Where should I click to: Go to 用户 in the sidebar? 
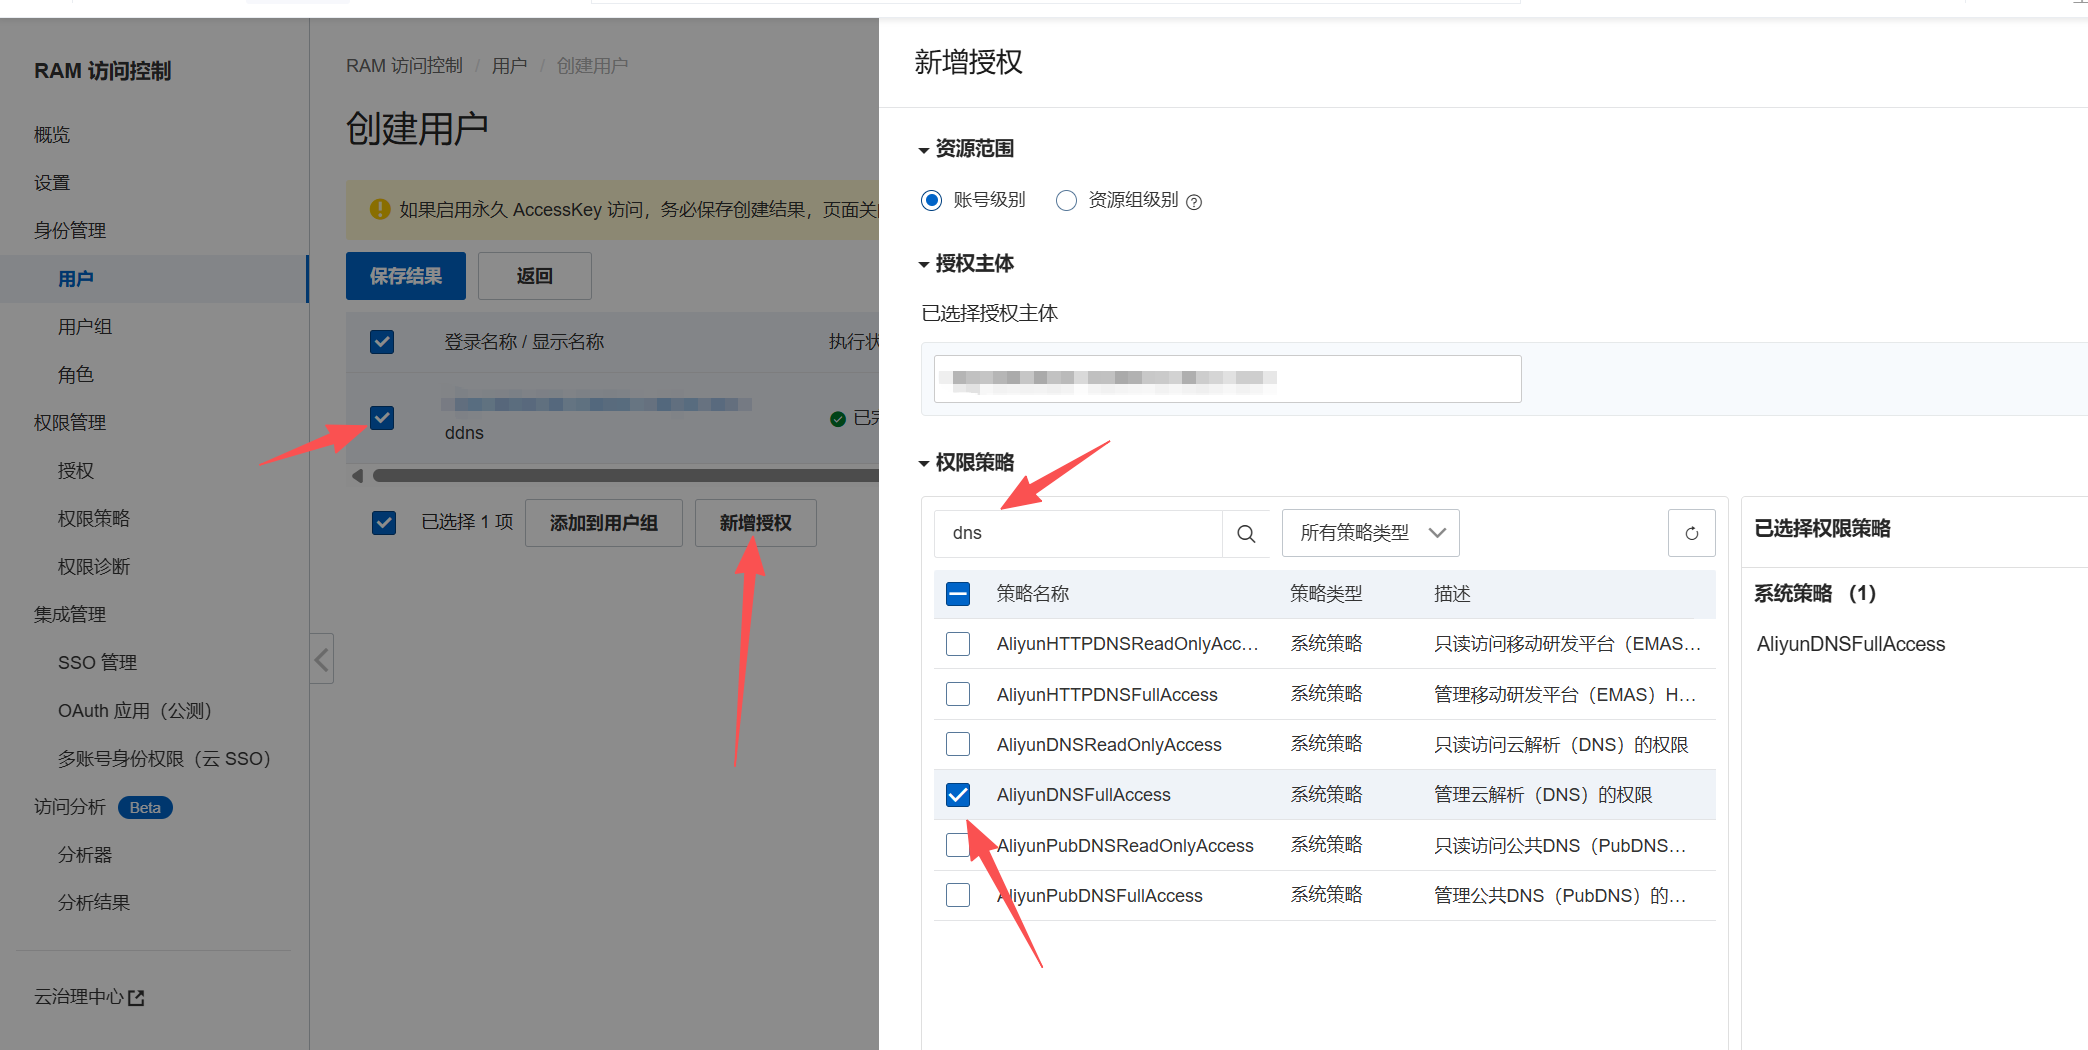coord(76,279)
